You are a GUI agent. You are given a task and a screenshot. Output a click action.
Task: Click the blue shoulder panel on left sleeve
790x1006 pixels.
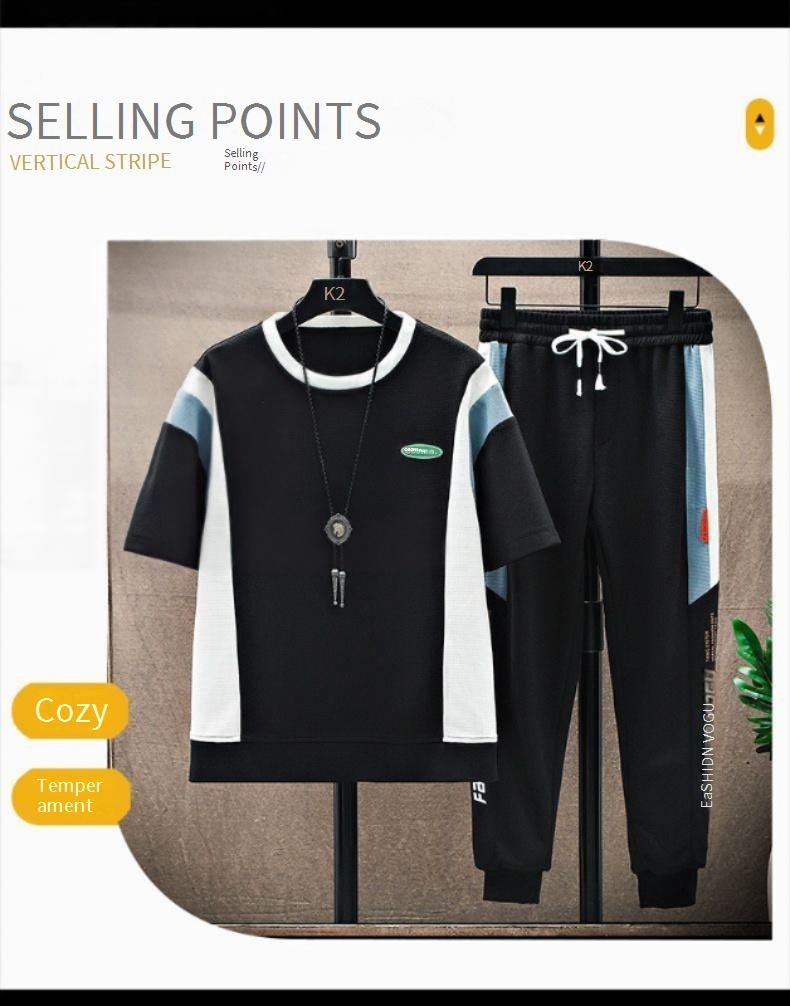(x=190, y=419)
